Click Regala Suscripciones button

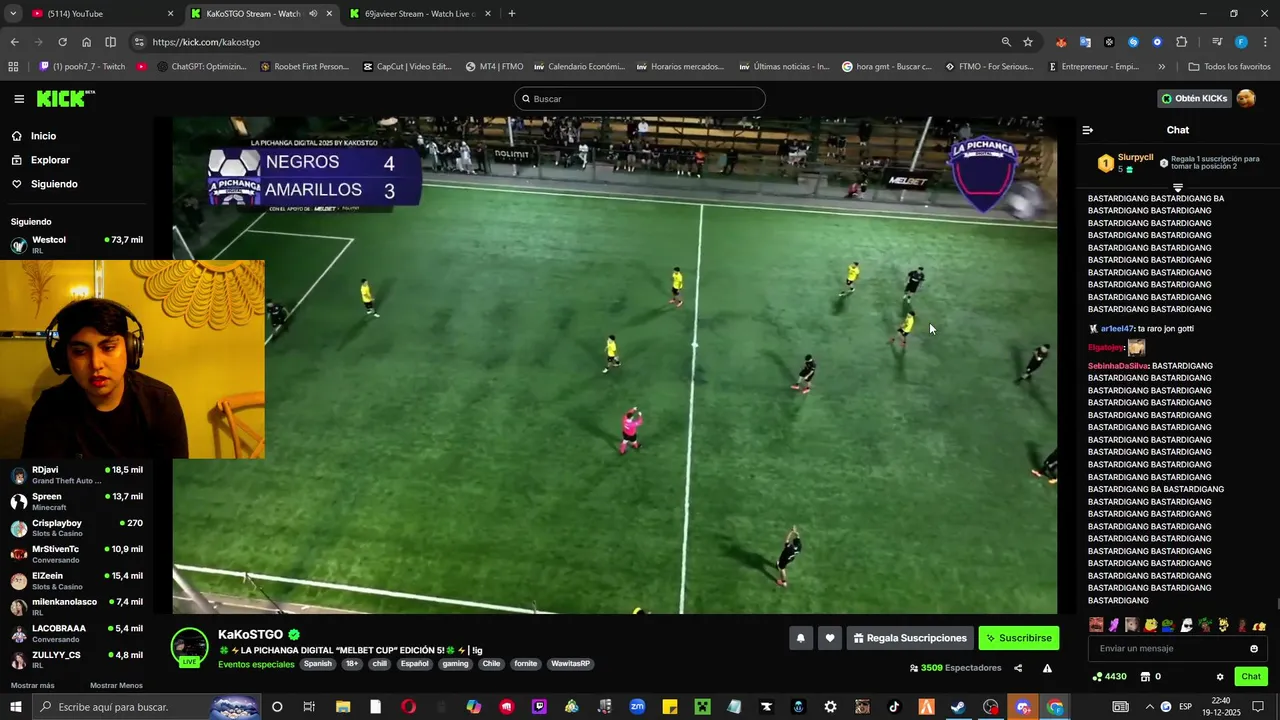pos(910,638)
